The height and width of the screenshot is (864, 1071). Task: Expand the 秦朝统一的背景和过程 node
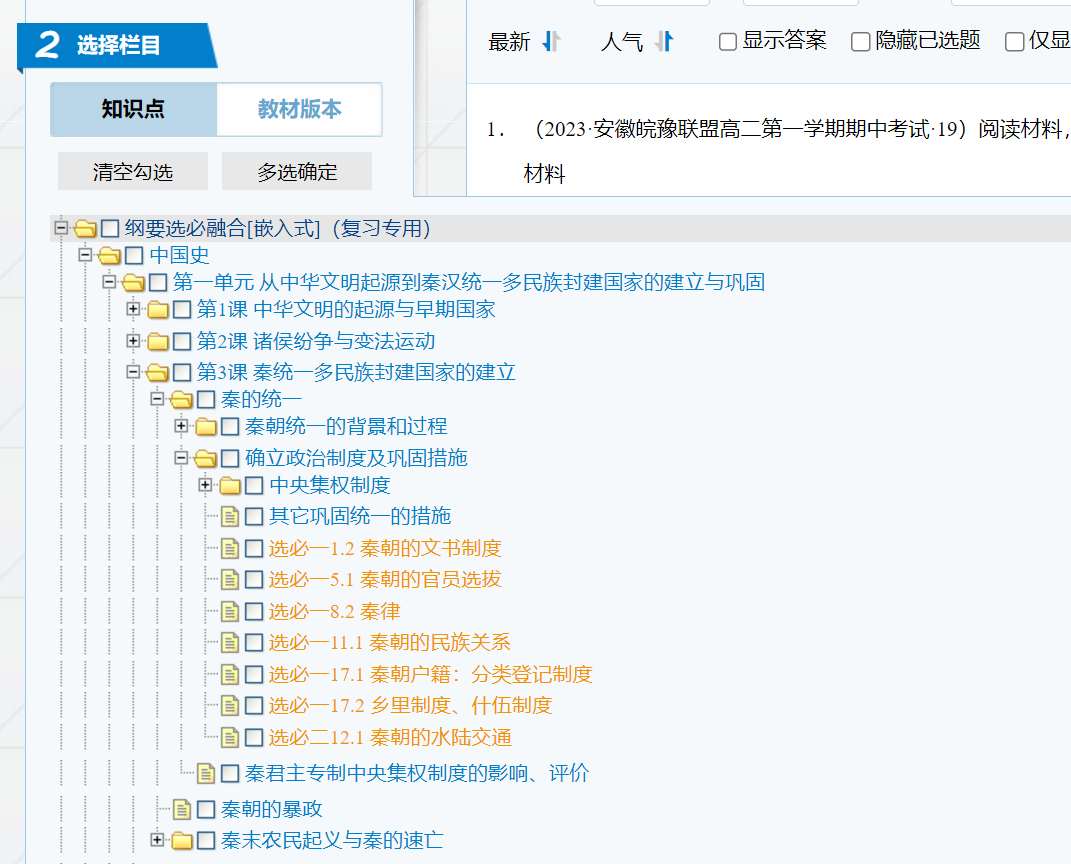pyautogui.click(x=181, y=427)
